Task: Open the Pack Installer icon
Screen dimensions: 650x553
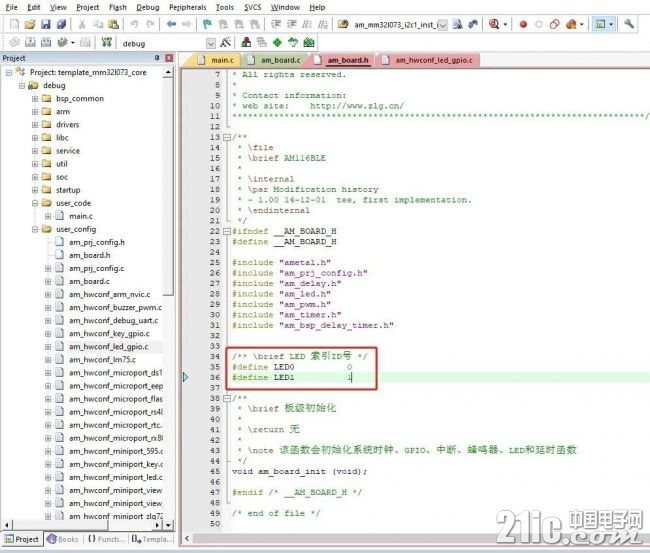Action: 309,42
